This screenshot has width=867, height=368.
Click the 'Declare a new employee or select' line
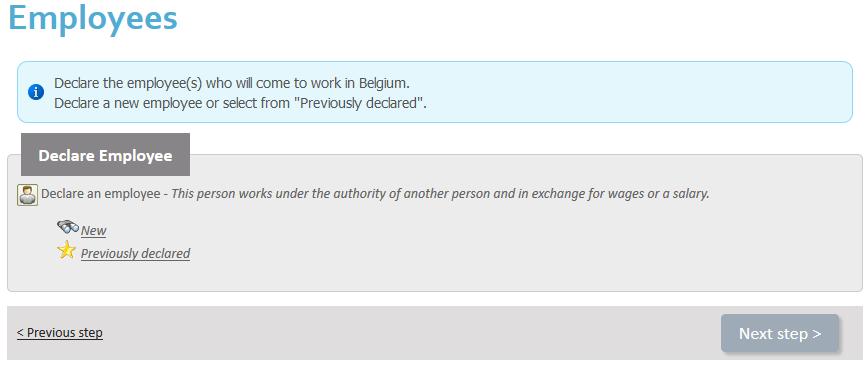241,103
